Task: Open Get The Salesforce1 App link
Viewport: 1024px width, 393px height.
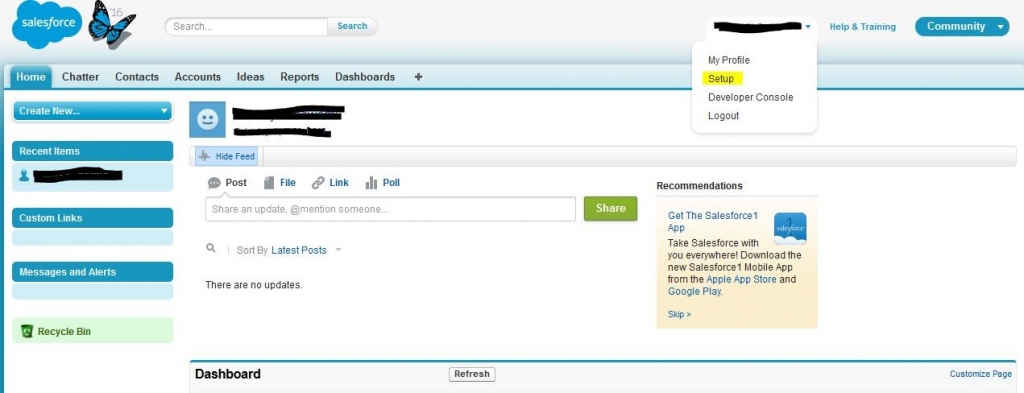Action: (713, 221)
